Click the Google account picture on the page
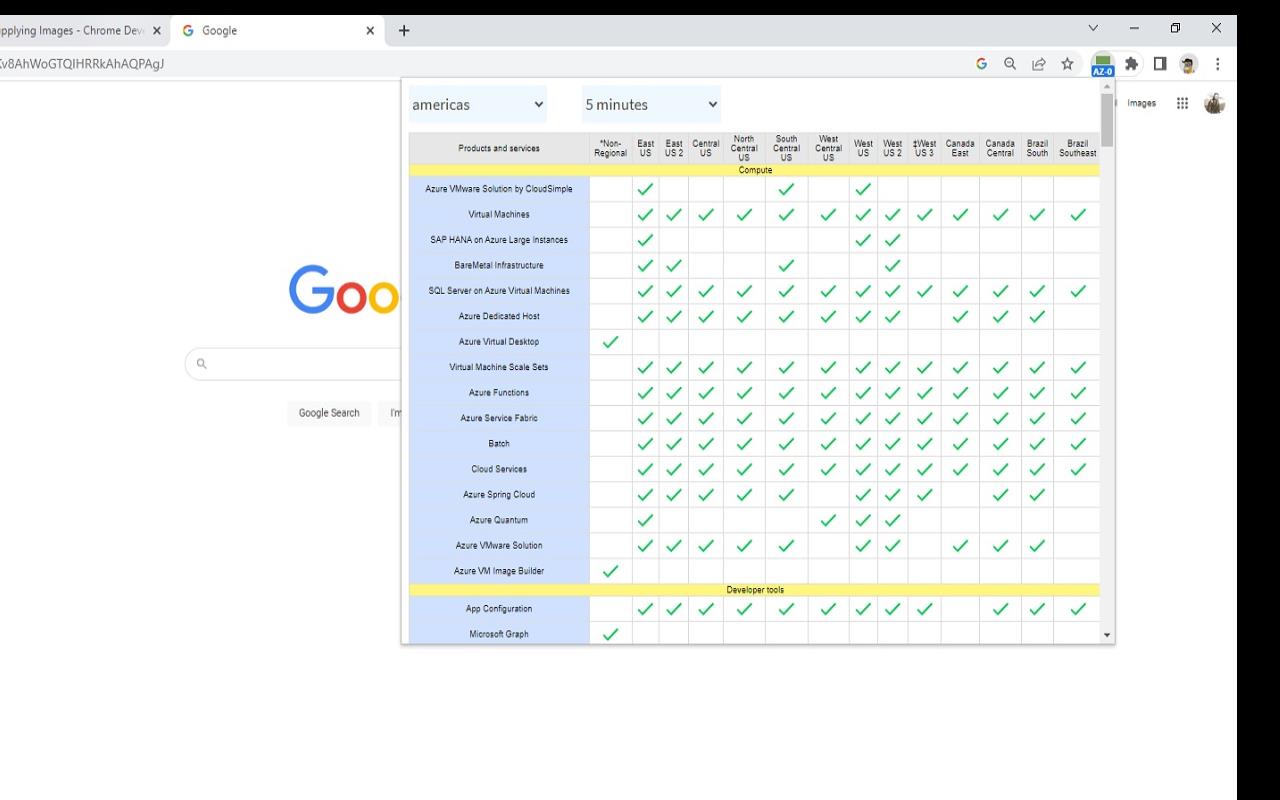 (x=1214, y=103)
